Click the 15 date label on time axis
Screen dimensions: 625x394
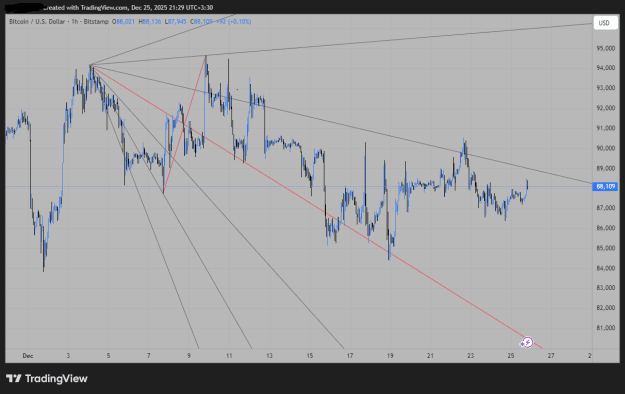pos(310,356)
